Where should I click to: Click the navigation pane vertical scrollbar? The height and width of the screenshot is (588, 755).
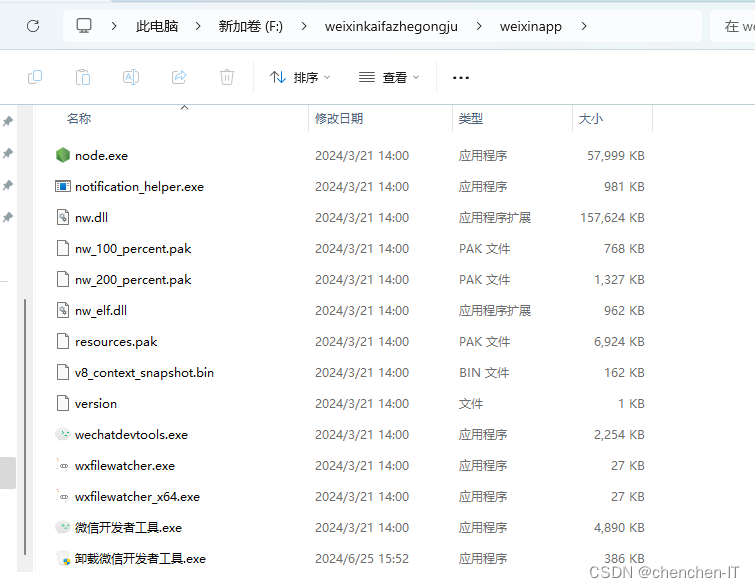click(x=25, y=426)
